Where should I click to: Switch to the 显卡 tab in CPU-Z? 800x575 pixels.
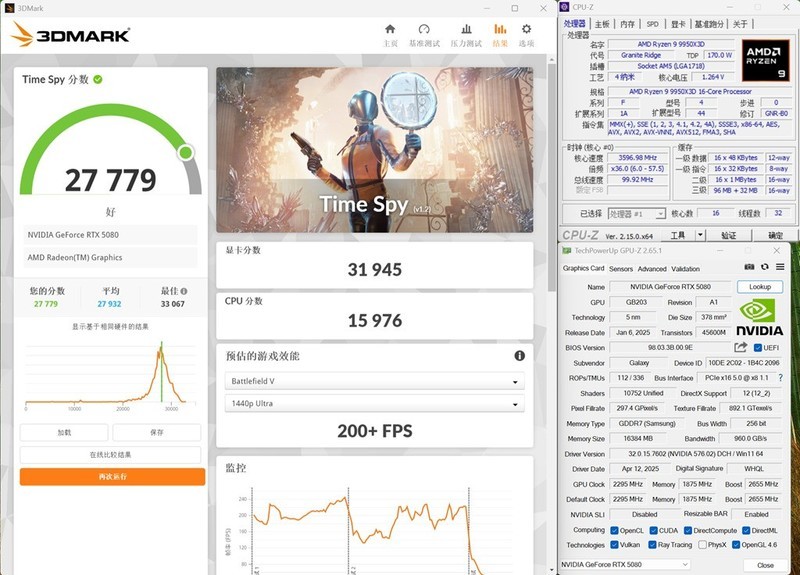click(678, 24)
